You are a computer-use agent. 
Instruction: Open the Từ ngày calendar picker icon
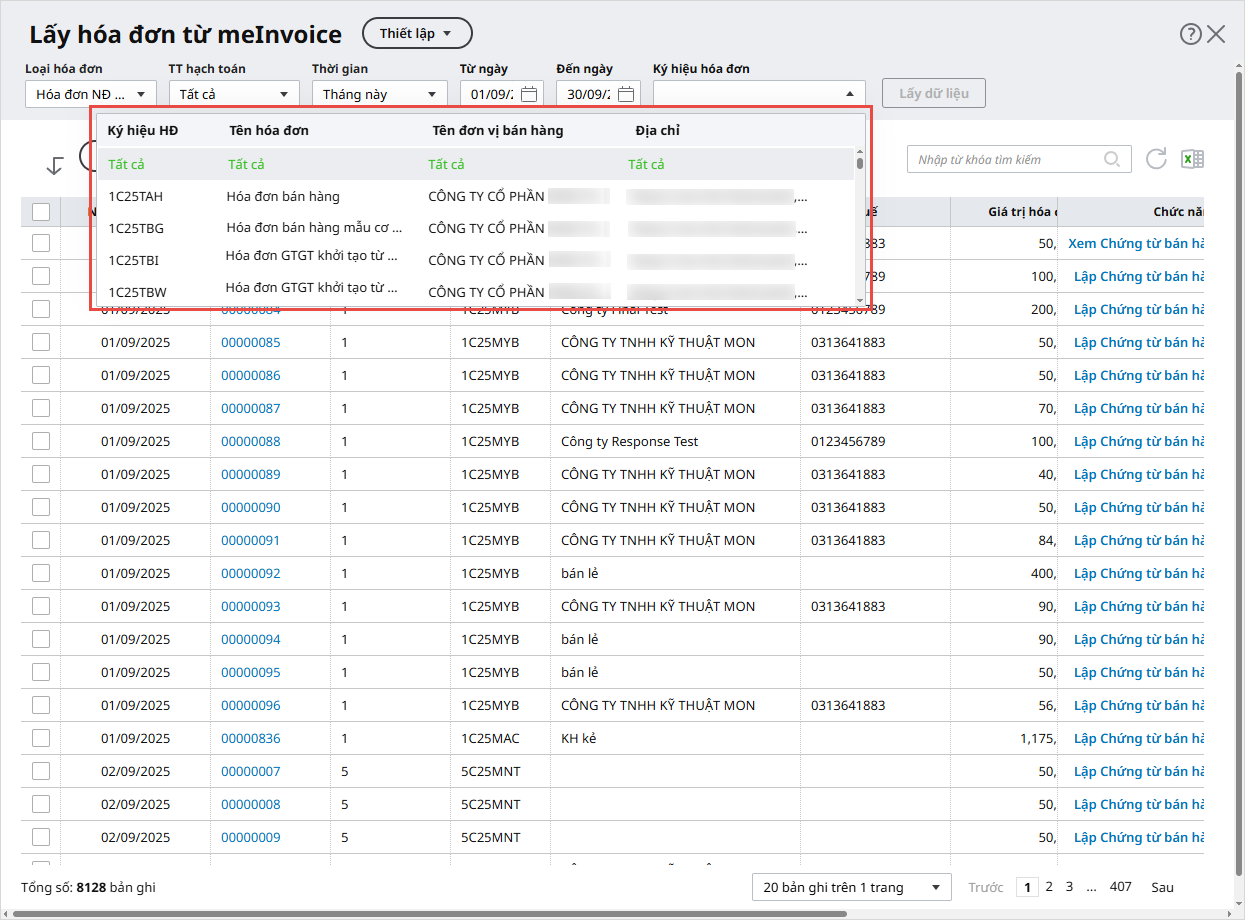[x=529, y=94]
